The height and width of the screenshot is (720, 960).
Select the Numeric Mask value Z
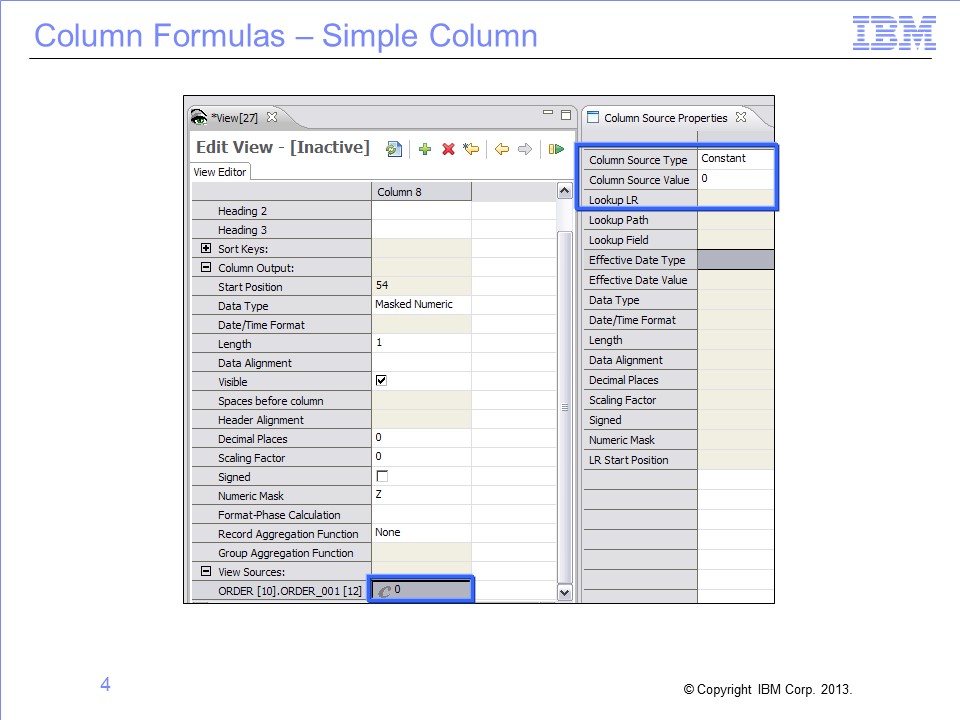point(421,495)
